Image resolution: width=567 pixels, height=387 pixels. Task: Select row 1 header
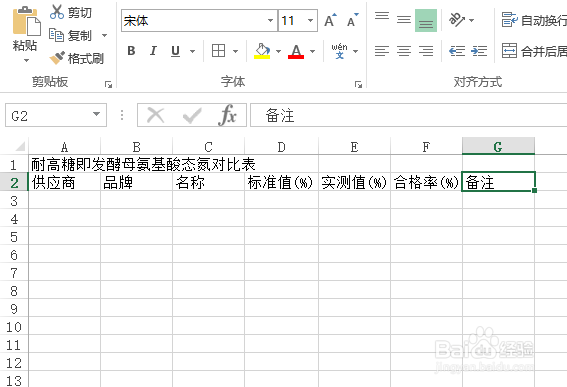tap(14, 165)
